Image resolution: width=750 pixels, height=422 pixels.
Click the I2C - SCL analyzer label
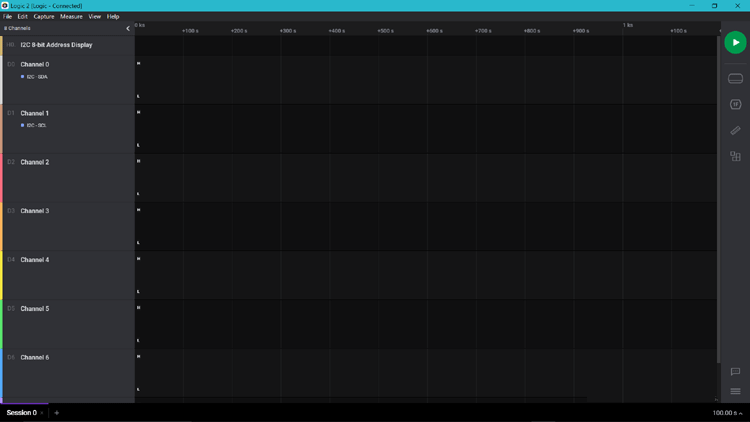click(37, 125)
